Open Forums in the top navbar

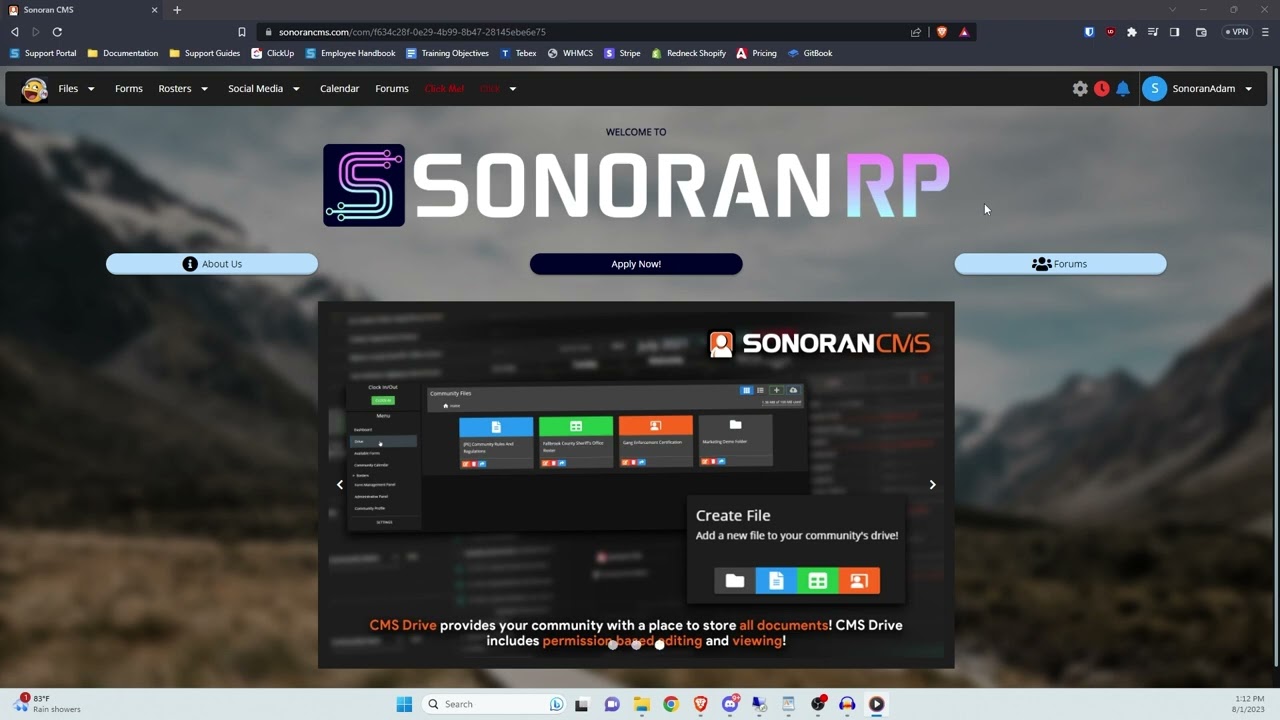point(392,89)
